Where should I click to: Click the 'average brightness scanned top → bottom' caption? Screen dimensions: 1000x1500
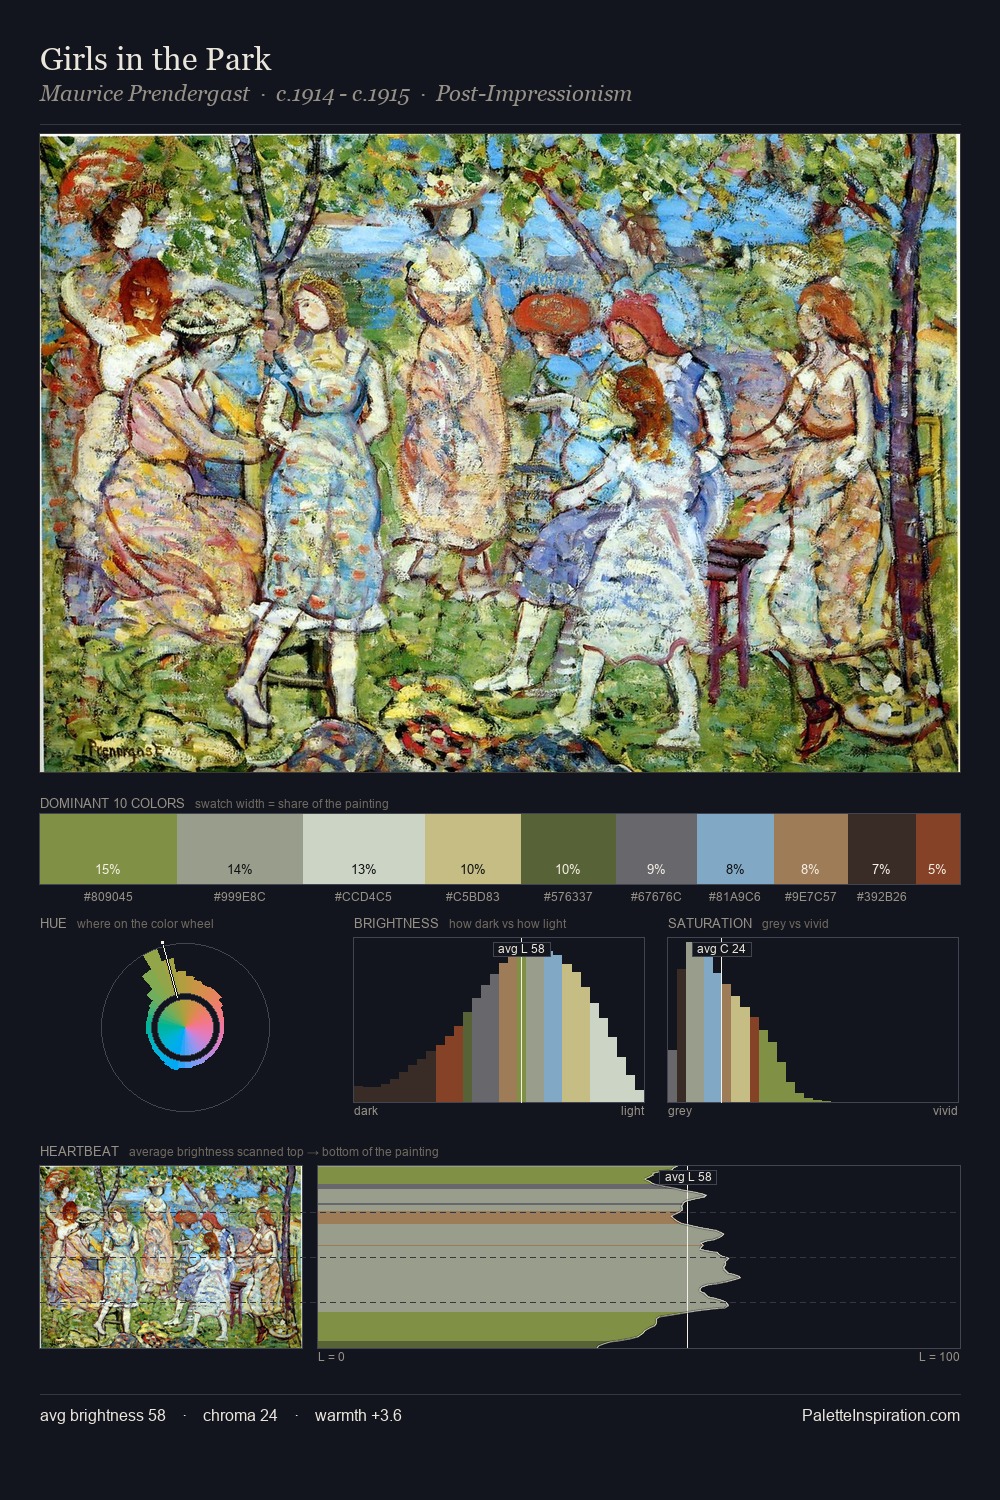click(284, 1152)
